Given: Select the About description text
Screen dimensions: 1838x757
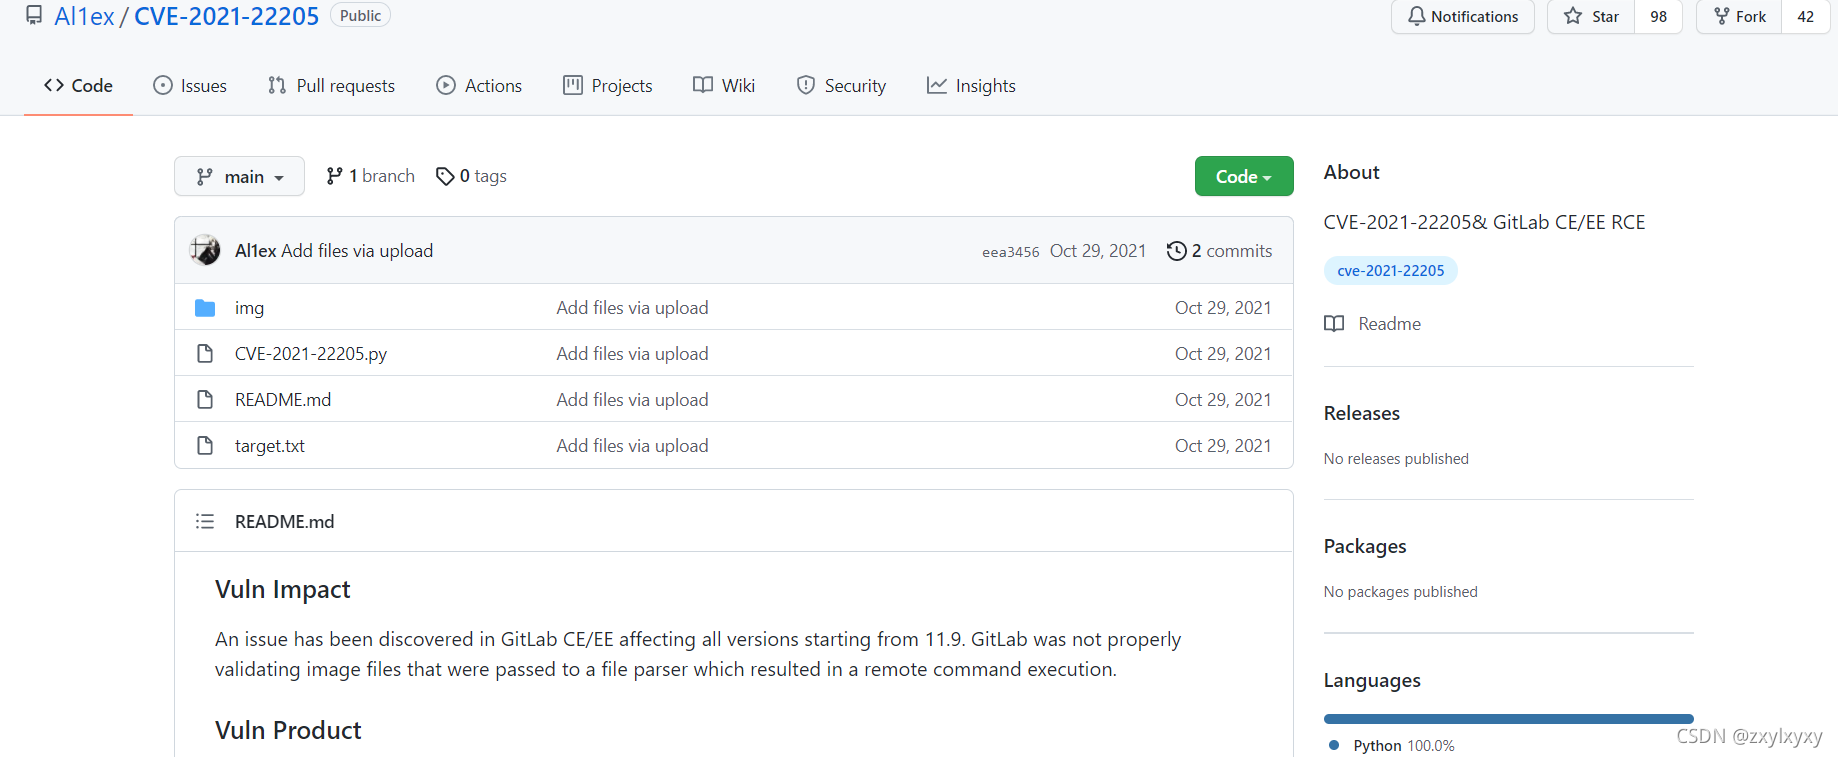Looking at the screenshot, I should click(x=1485, y=222).
